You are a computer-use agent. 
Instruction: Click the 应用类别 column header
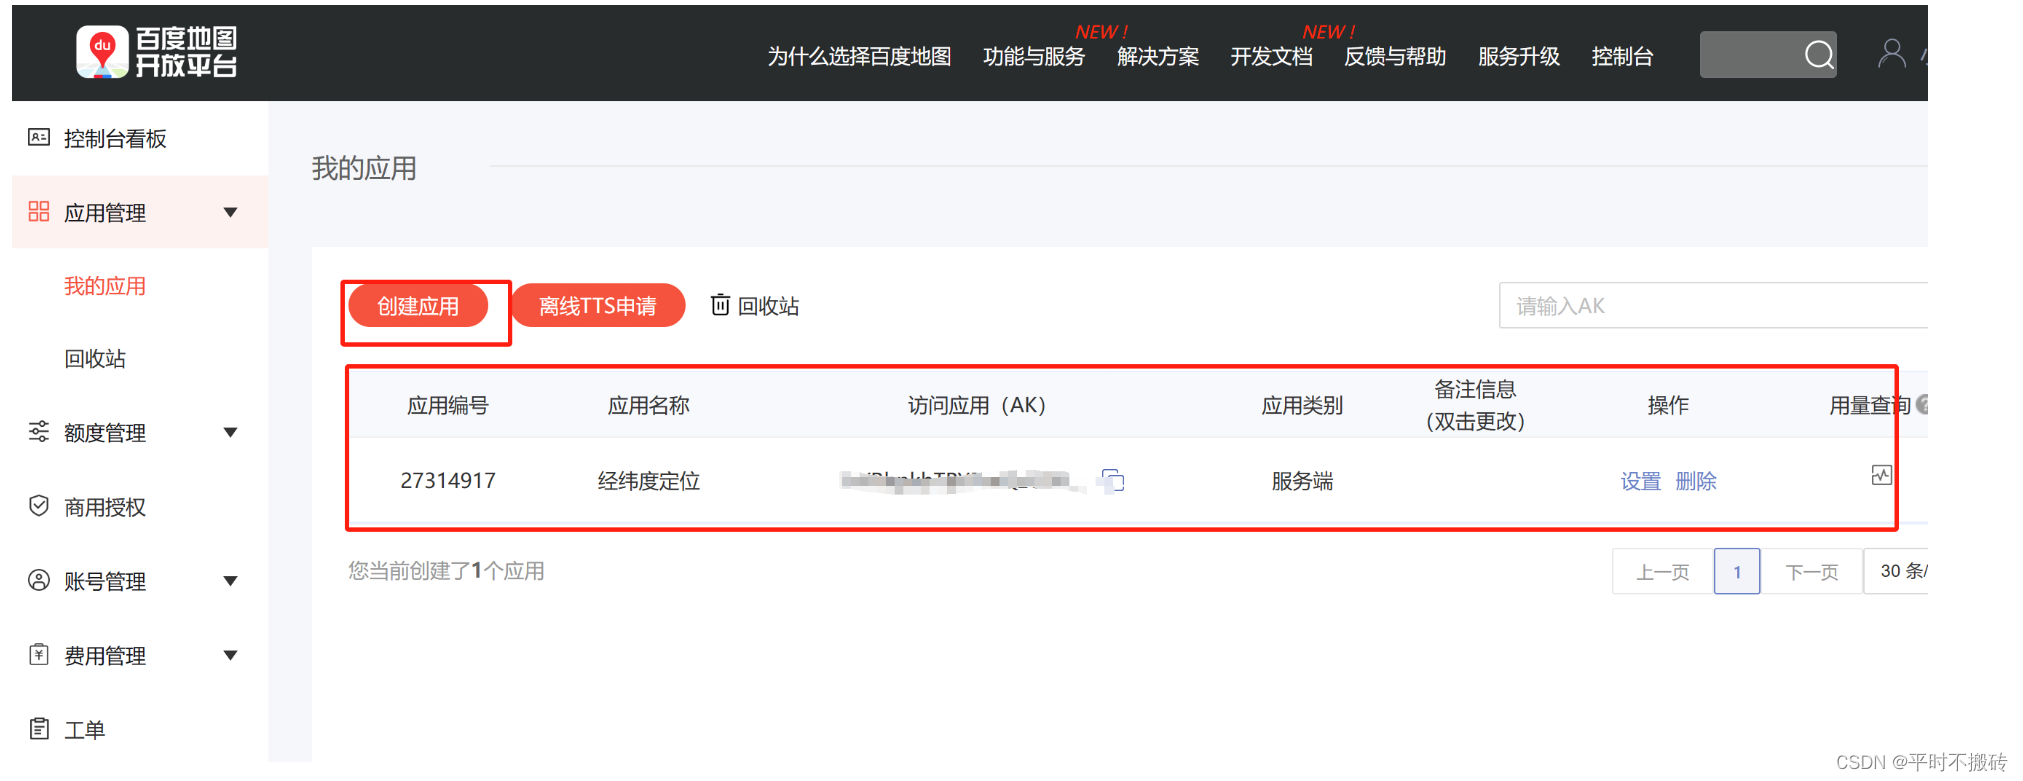(1302, 405)
